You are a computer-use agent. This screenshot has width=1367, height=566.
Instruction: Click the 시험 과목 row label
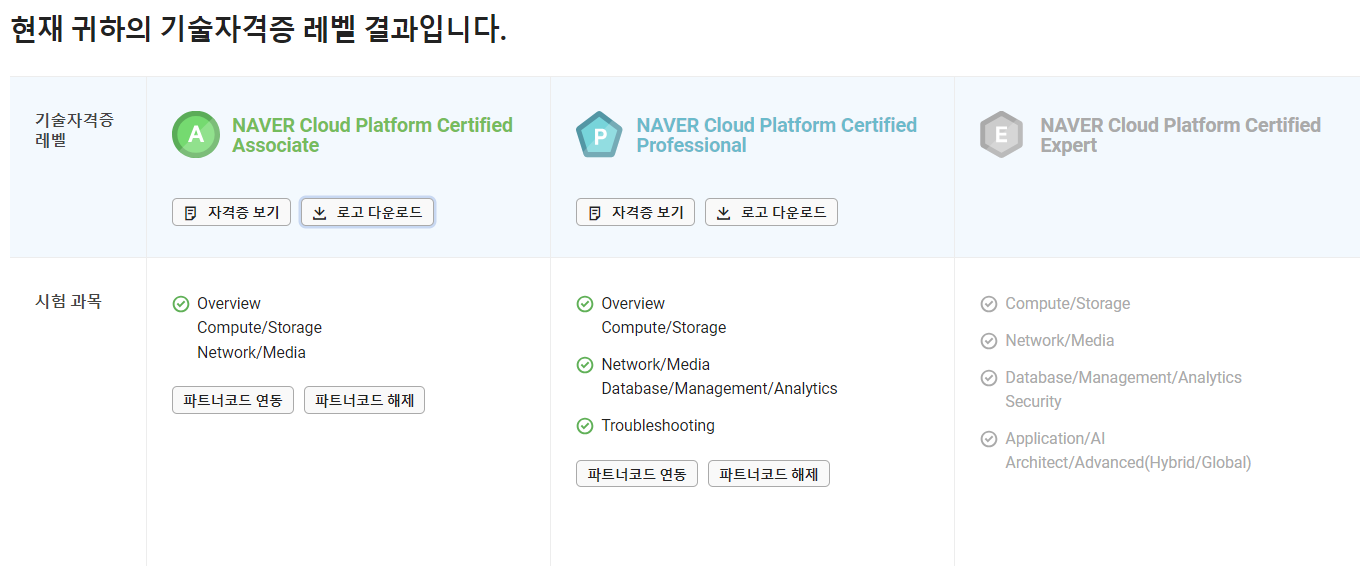pyautogui.click(x=68, y=301)
